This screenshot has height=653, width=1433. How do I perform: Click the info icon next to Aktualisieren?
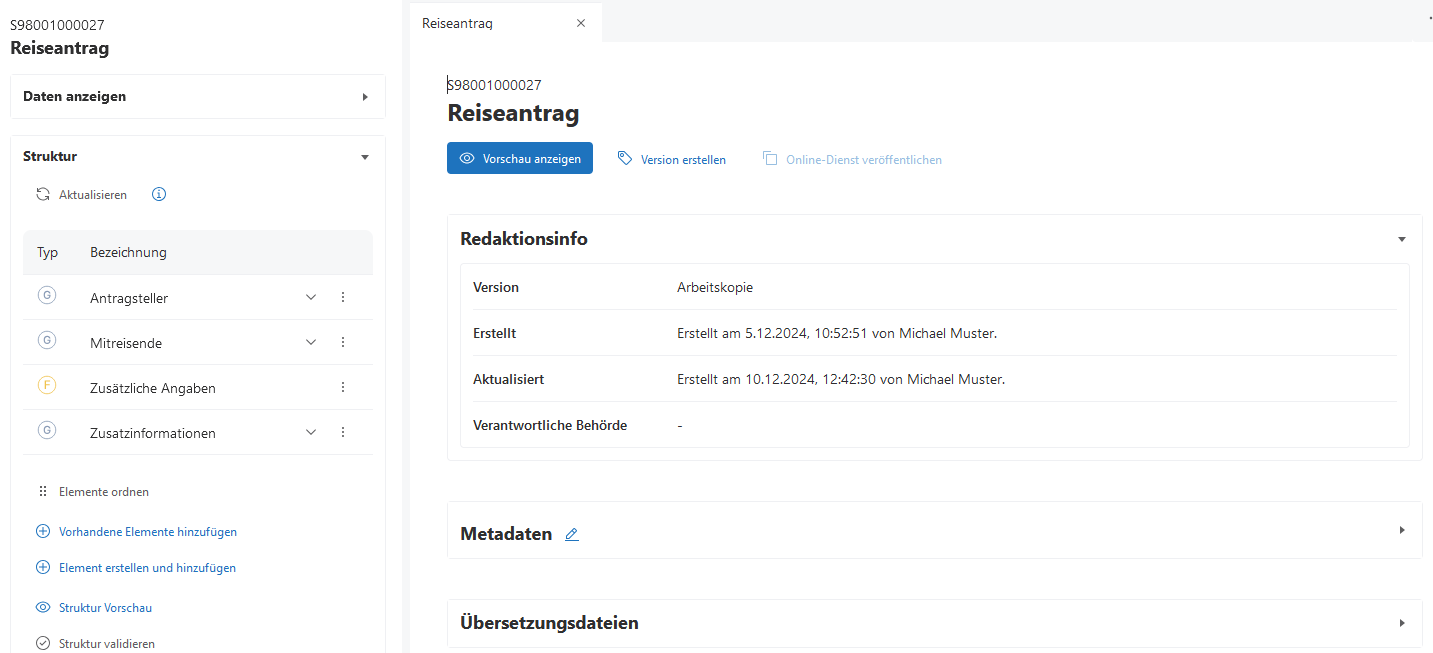tap(159, 194)
